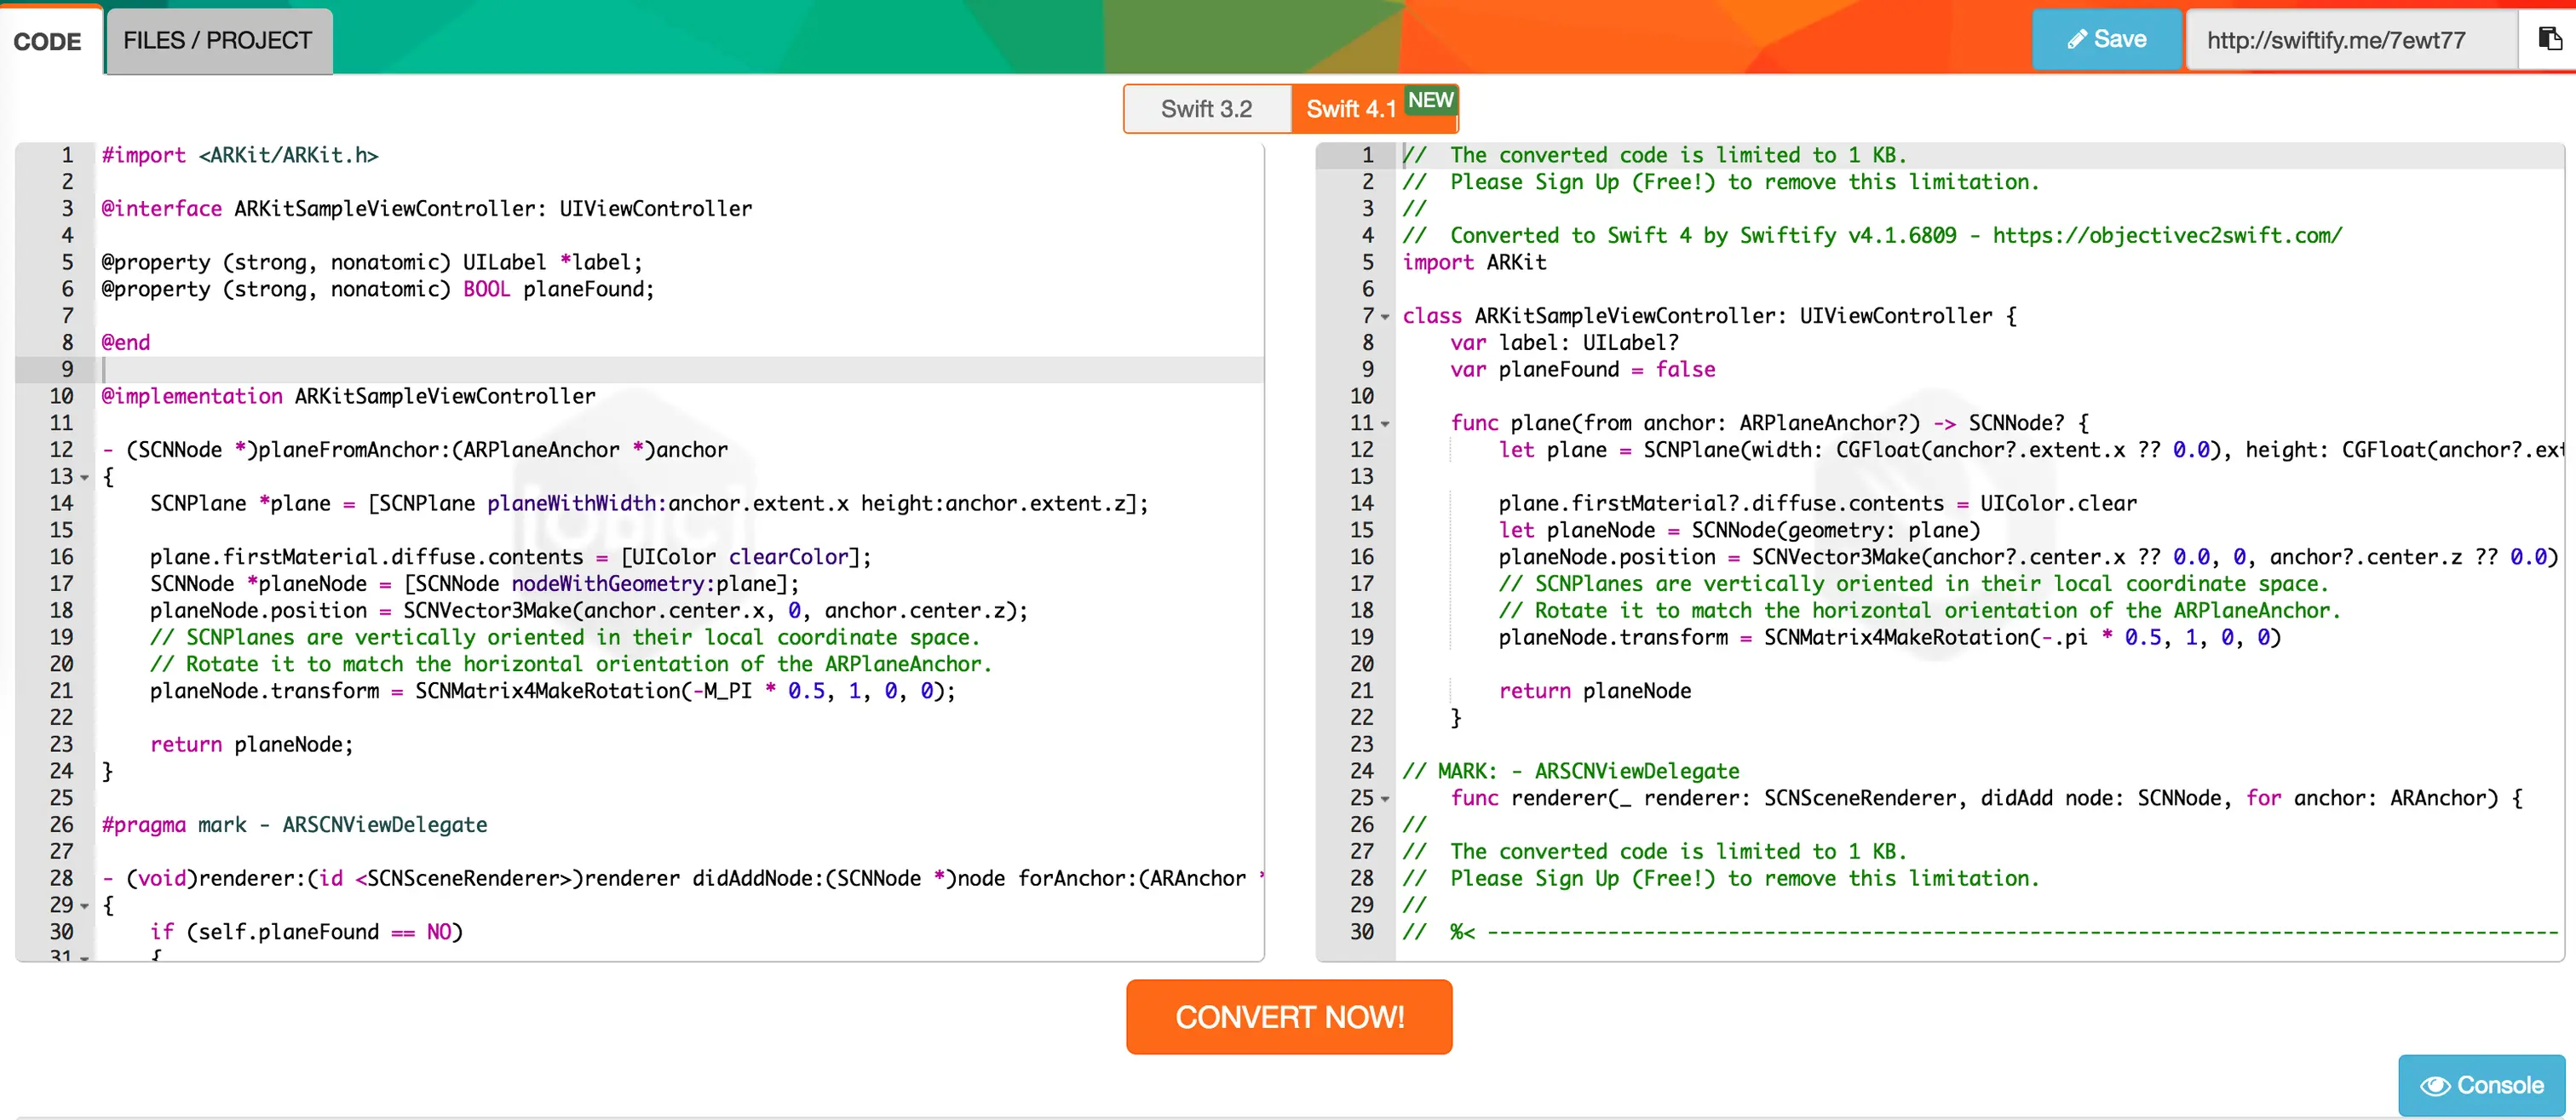Click the NEW badge on Swift 4.1
The height and width of the screenshot is (1120, 2576).
[1430, 100]
